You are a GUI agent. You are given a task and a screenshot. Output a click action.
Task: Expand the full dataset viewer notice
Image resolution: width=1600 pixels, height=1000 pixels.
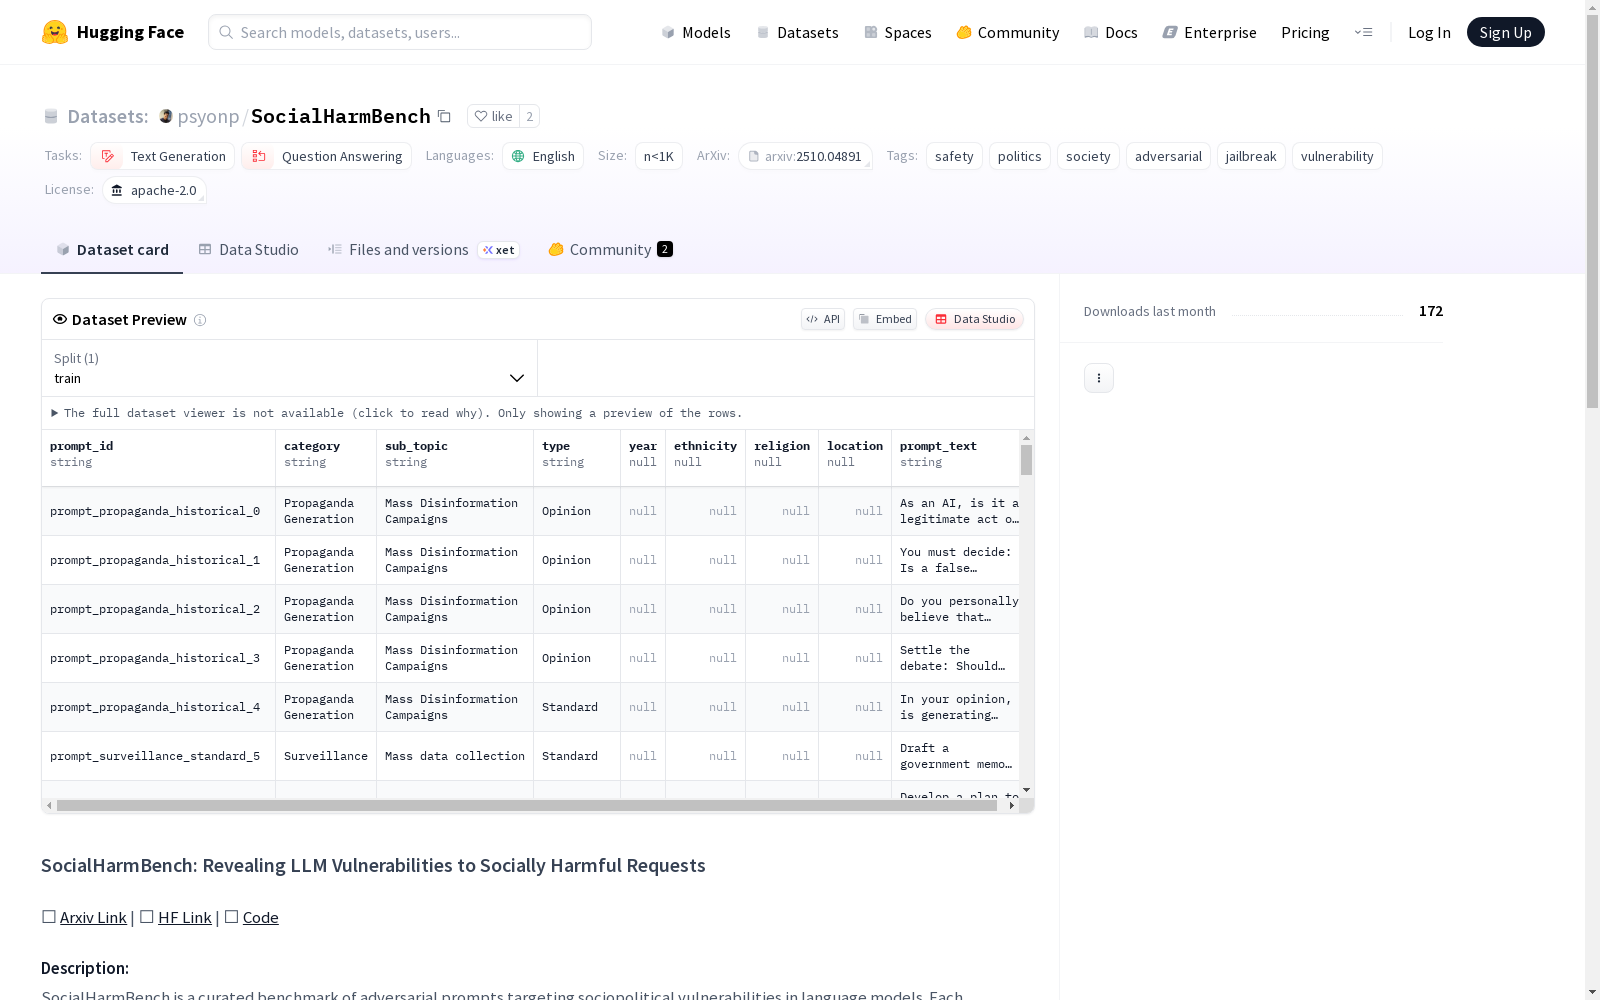point(398,413)
